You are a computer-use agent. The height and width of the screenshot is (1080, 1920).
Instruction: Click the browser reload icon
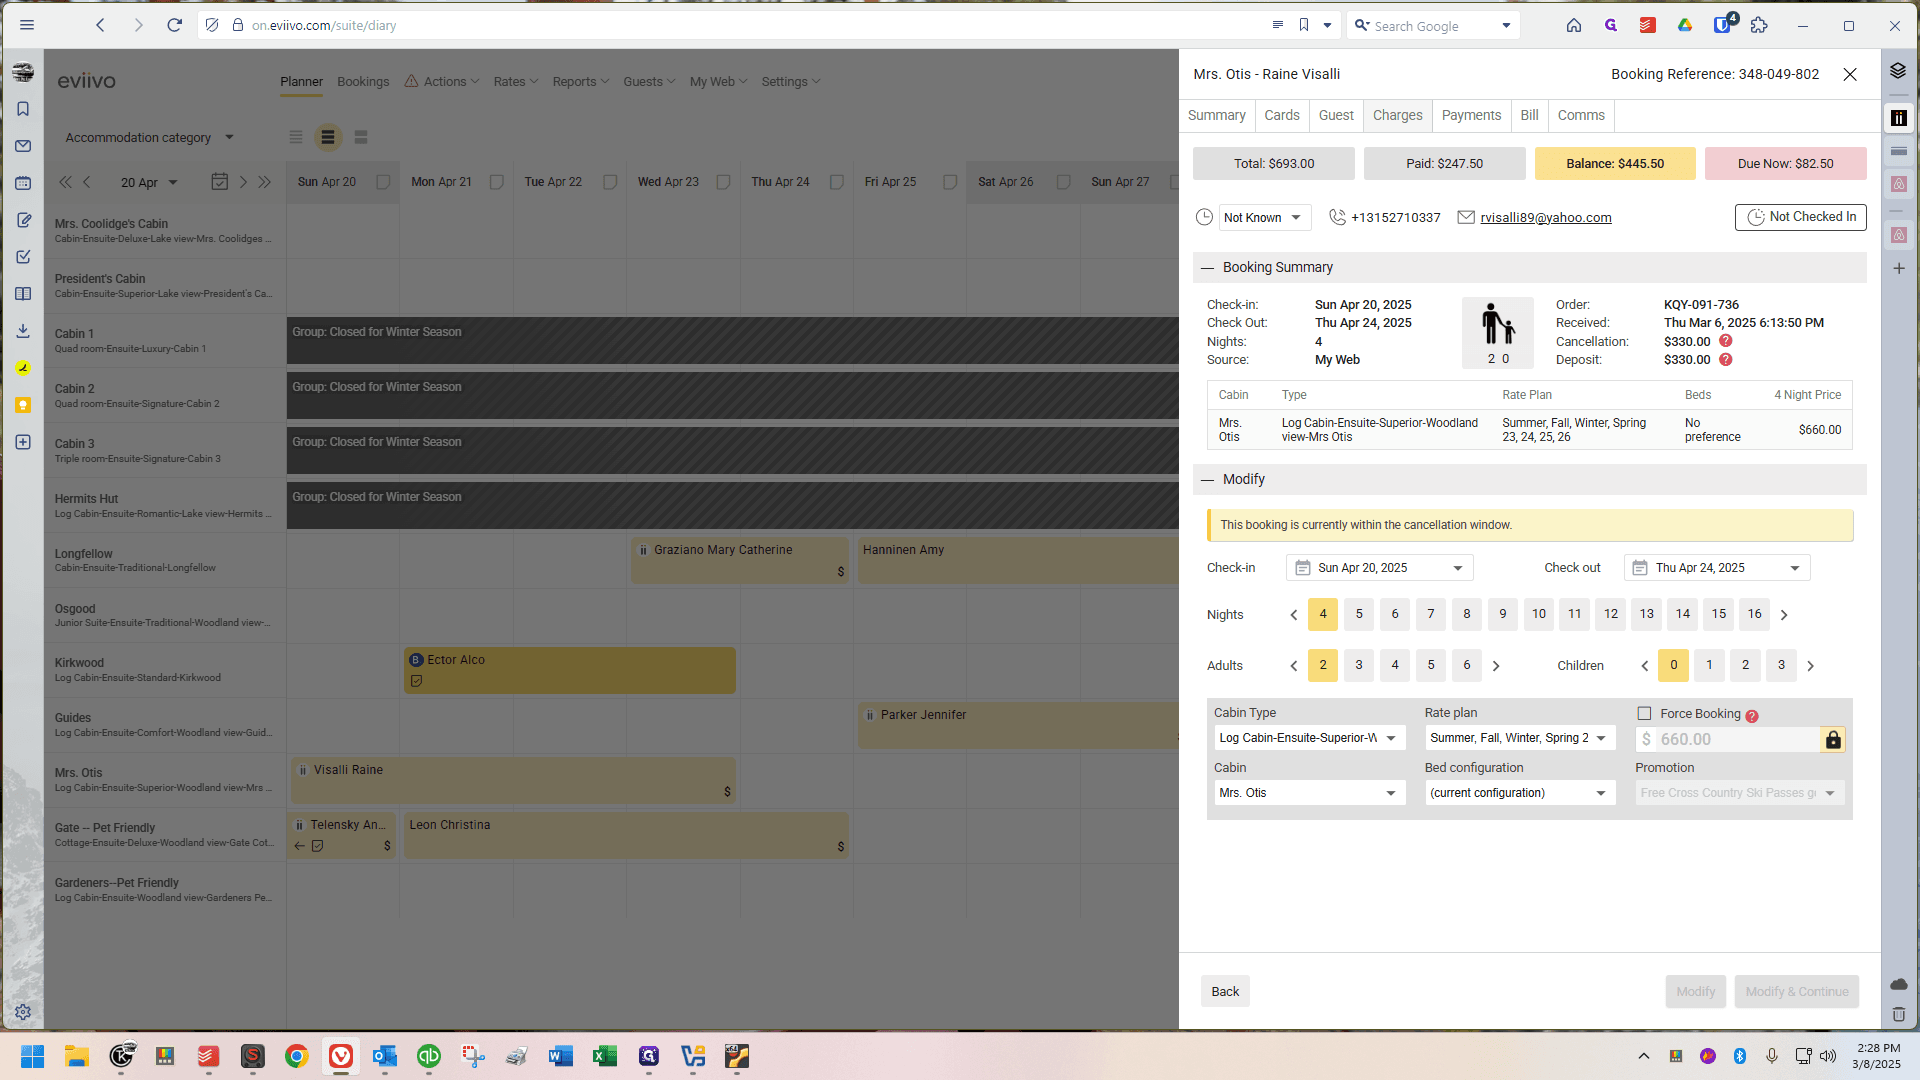(174, 25)
